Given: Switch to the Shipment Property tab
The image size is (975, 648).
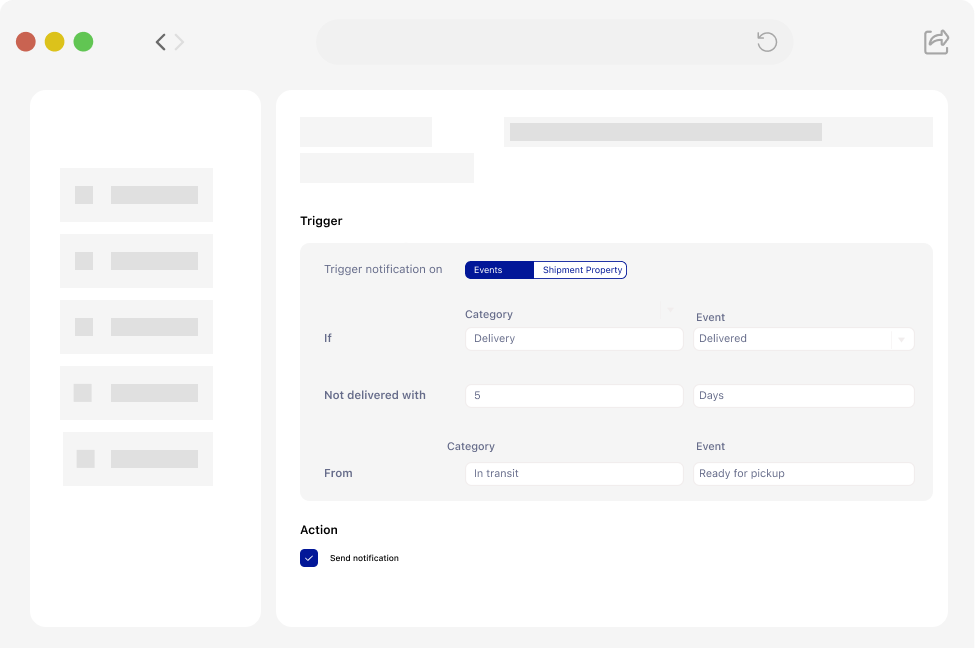Looking at the screenshot, I should pos(580,269).
